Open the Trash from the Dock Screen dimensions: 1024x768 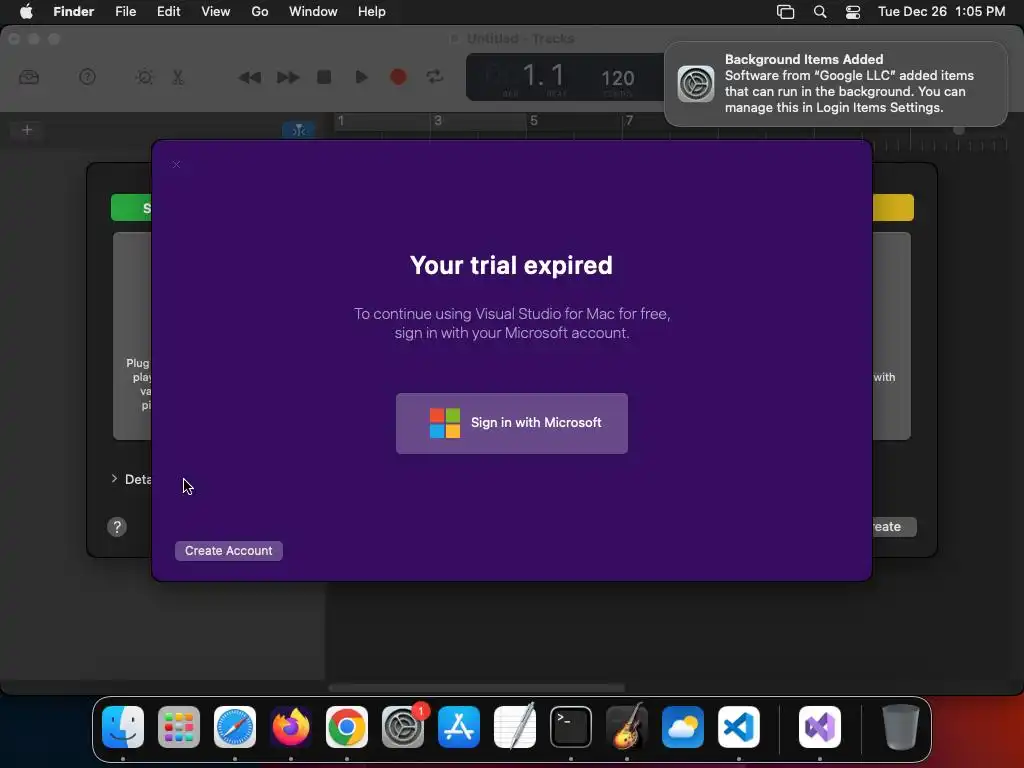(x=901, y=727)
